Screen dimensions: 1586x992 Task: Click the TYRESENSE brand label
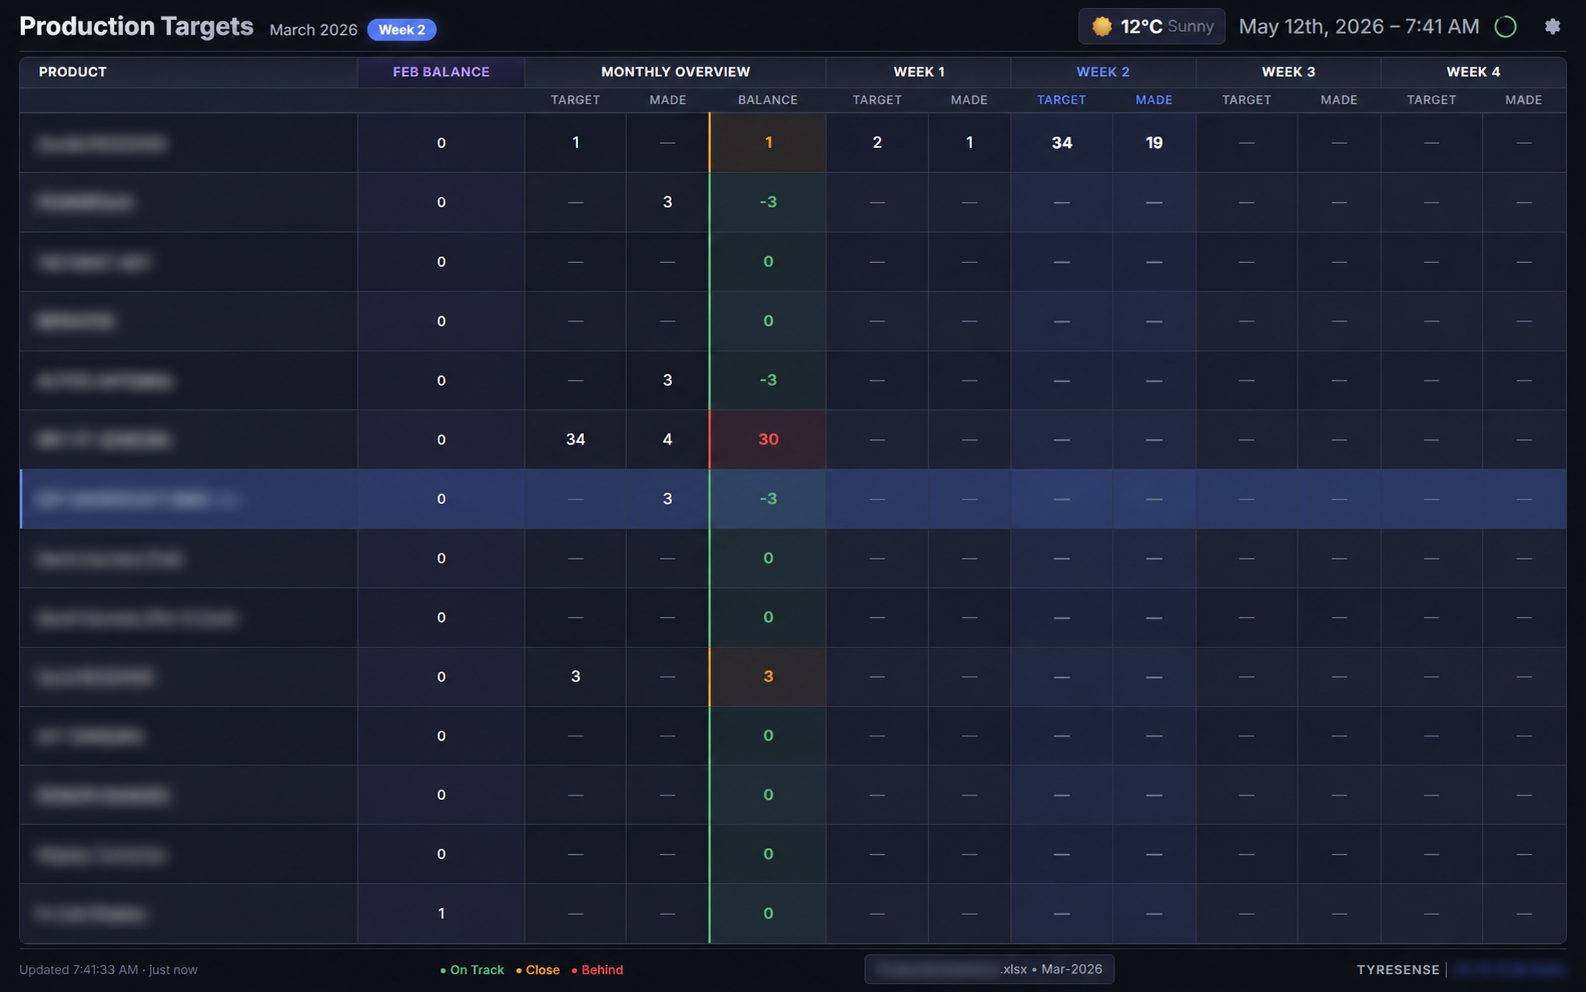[x=1398, y=970]
